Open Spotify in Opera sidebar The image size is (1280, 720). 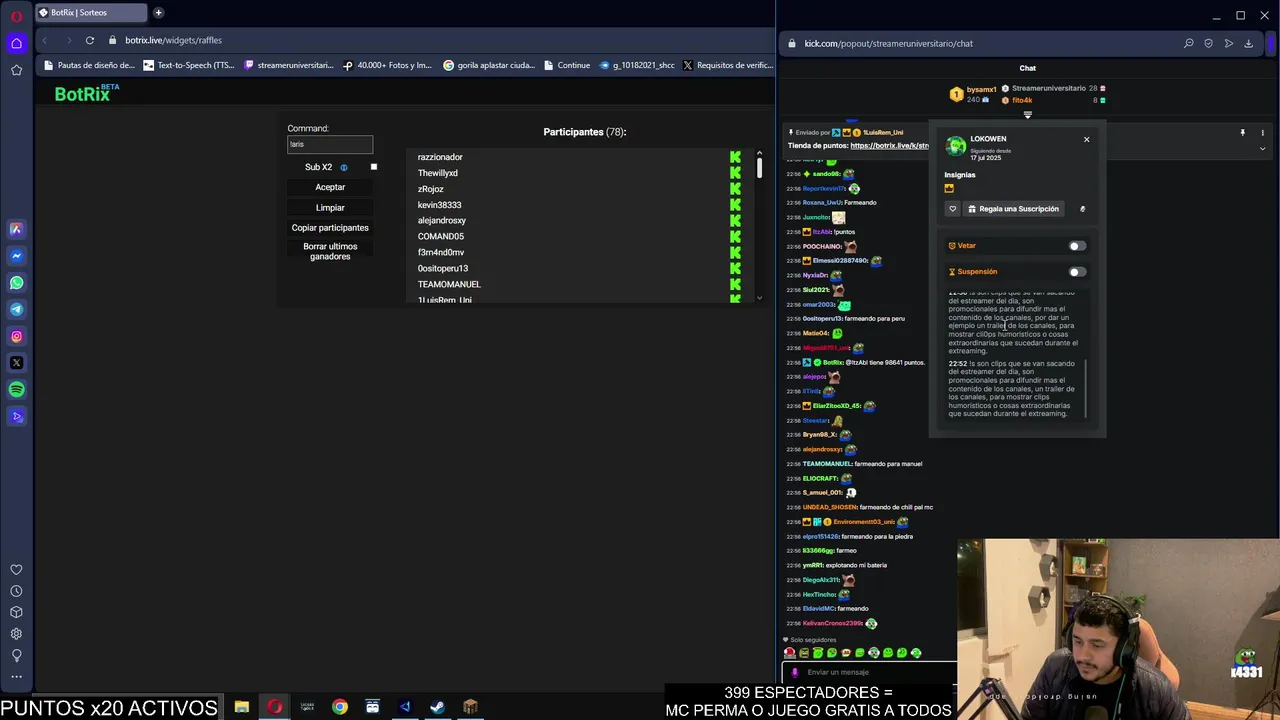click(16, 390)
